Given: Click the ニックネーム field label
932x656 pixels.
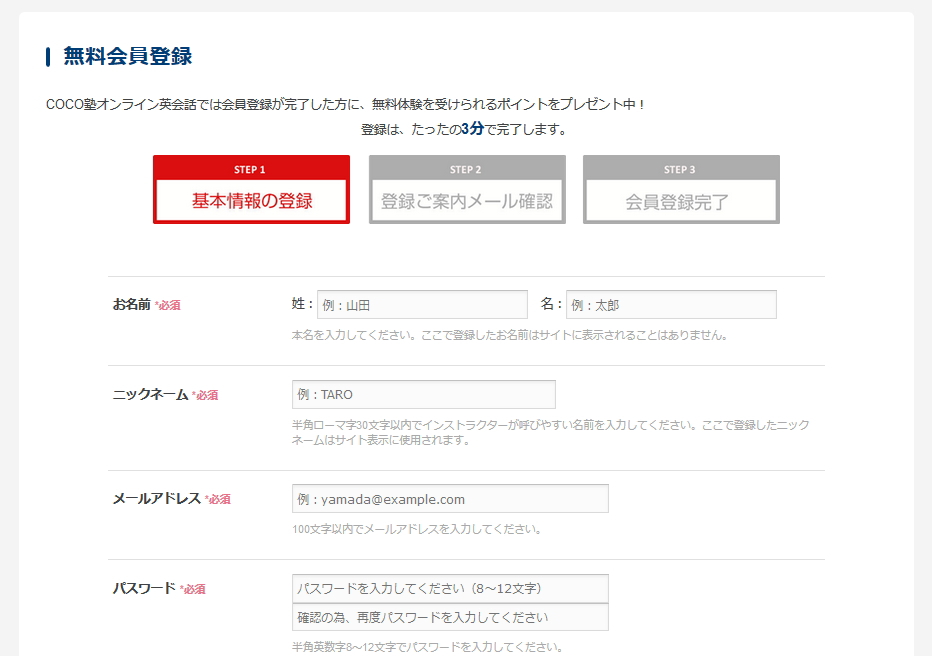Looking at the screenshot, I should click(150, 395).
